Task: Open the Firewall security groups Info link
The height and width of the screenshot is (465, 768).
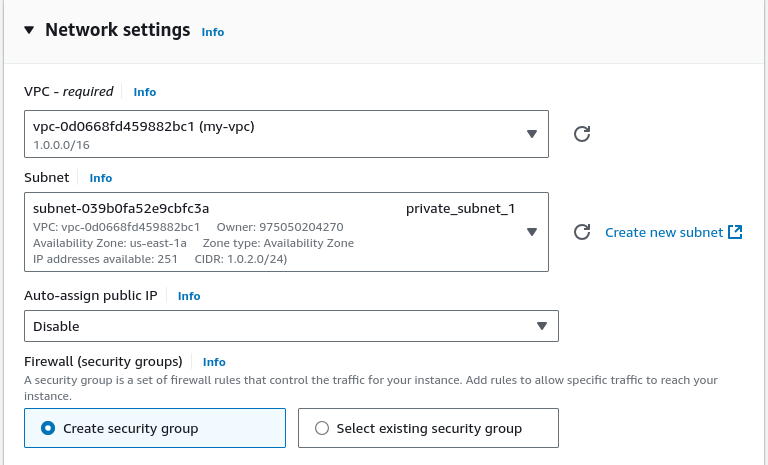Action: click(214, 362)
